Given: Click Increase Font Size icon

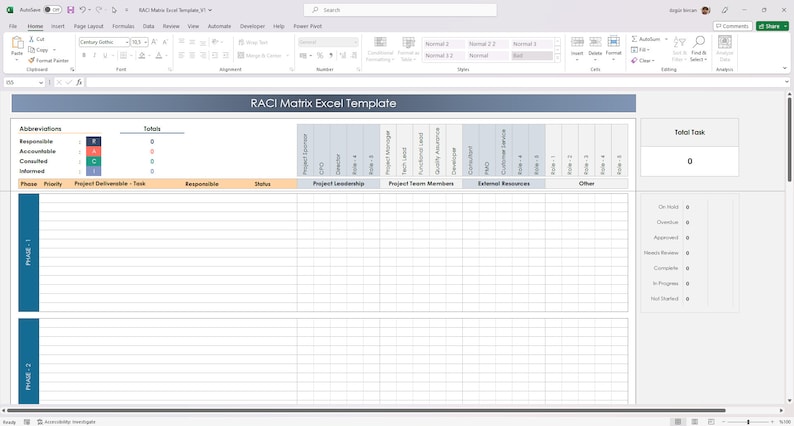Looking at the screenshot, I should 154,42.
